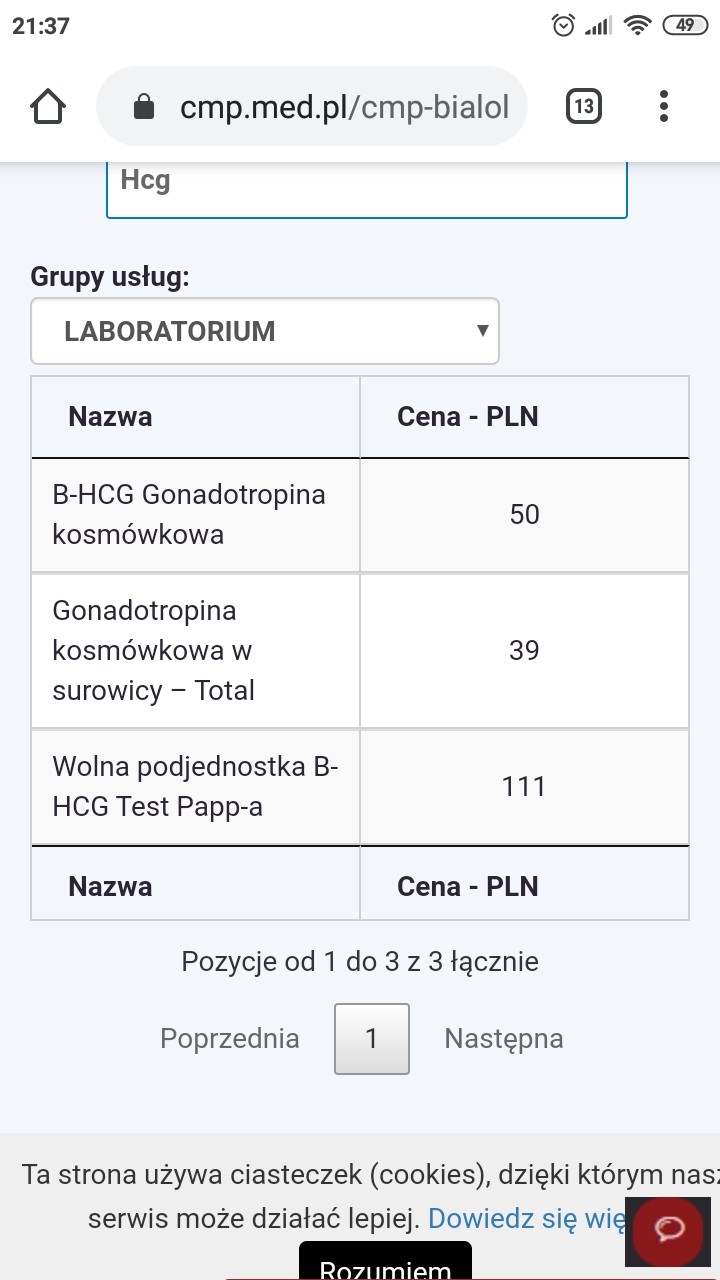This screenshot has width=720, height=1280.
Task: Tap the alarm clock status icon
Action: (564, 26)
